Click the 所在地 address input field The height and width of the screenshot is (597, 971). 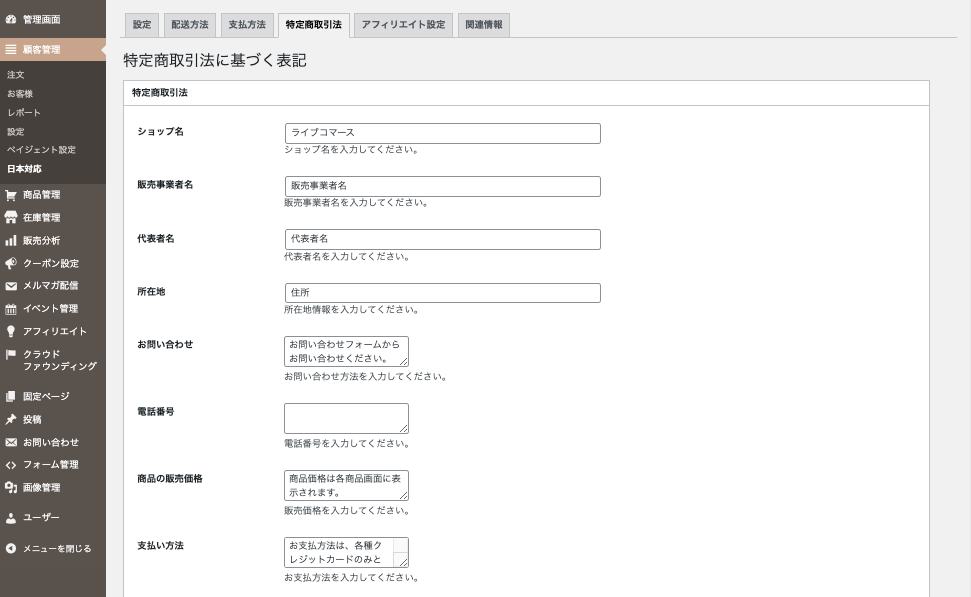coord(442,293)
